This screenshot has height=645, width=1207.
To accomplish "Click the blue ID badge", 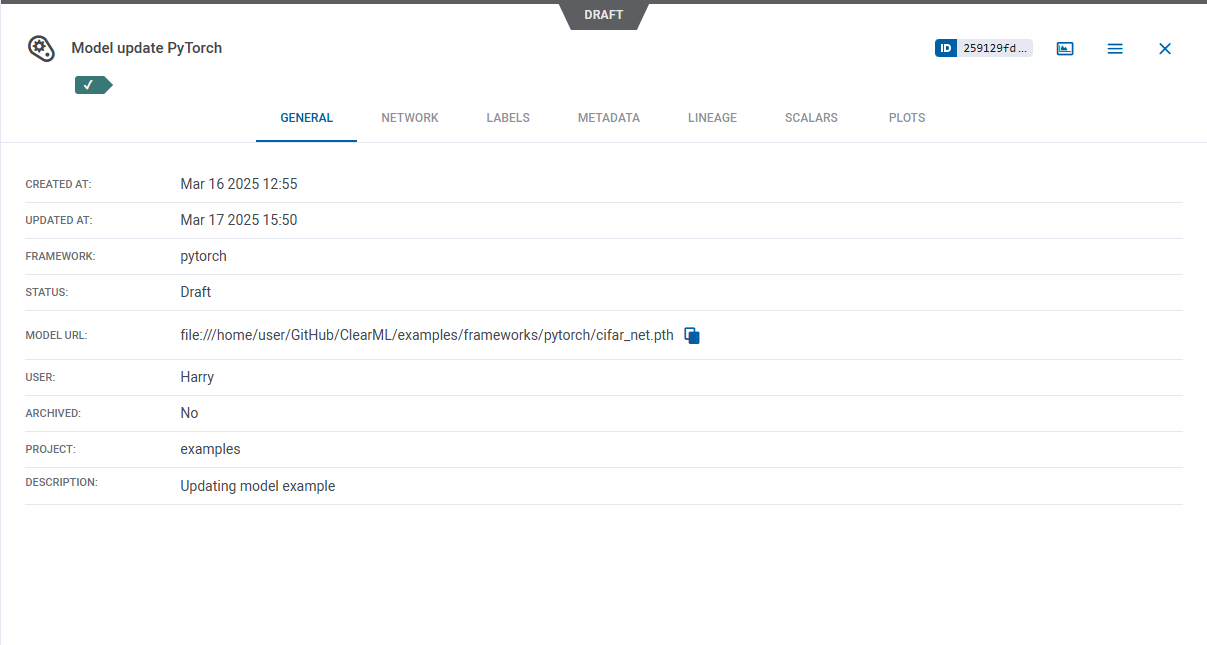I will coord(946,48).
